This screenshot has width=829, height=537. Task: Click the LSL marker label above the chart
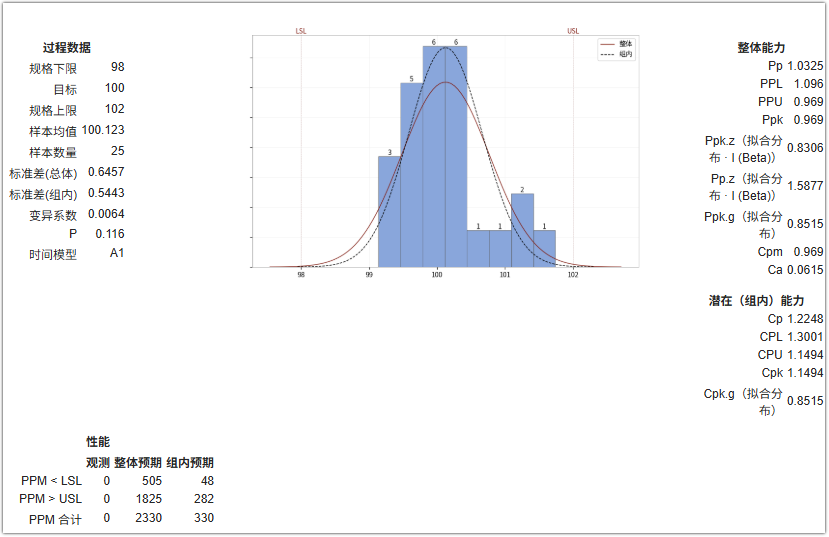(x=301, y=31)
